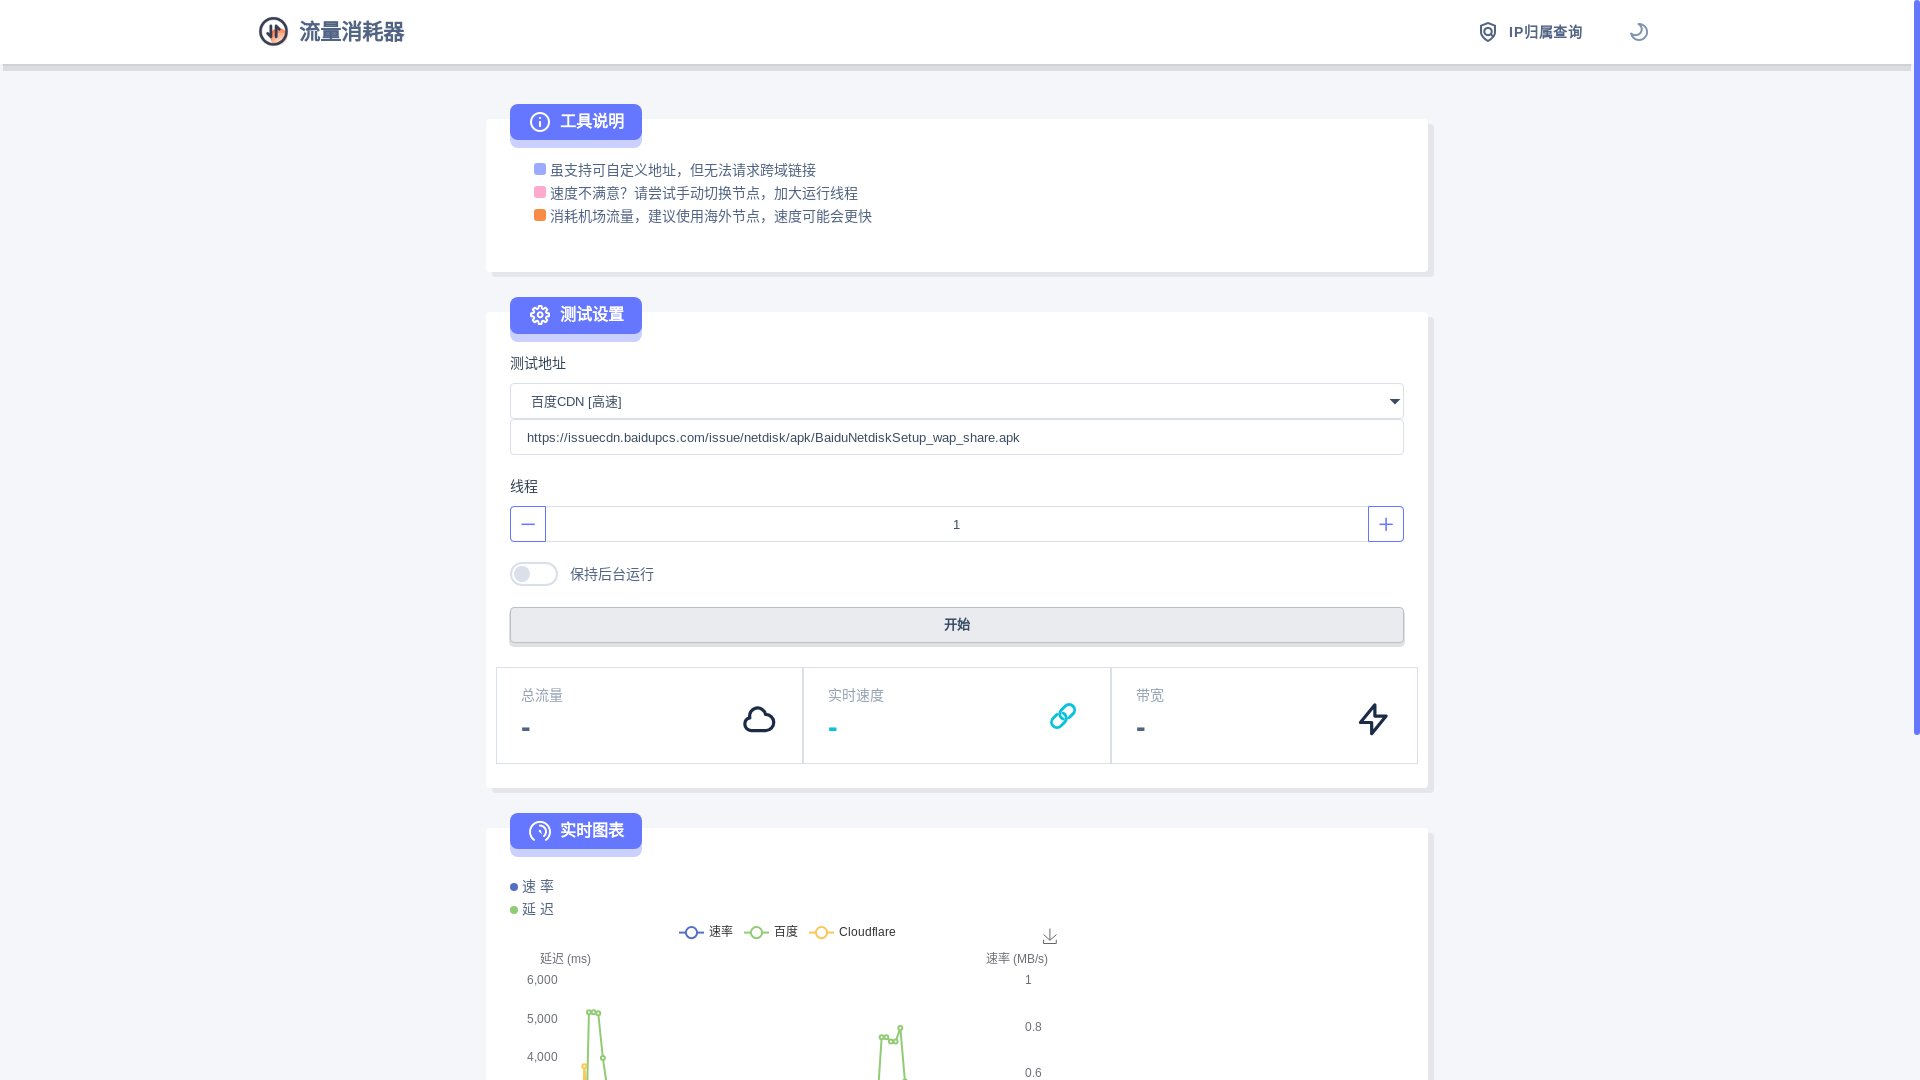Click the 带宽 label
Screen dimensions: 1920x1080
pyautogui.click(x=1150, y=695)
